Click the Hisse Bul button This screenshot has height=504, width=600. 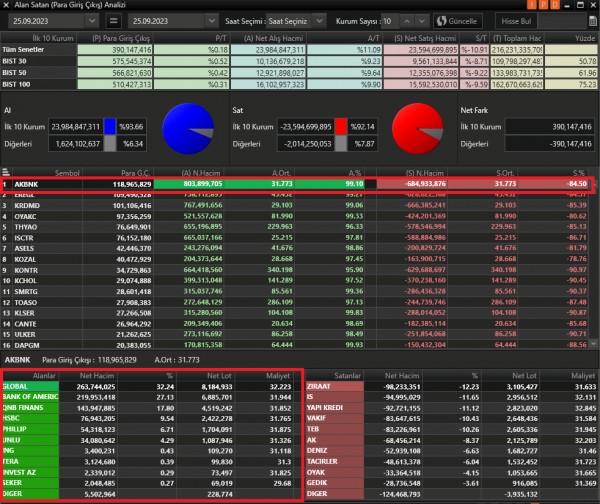point(516,21)
